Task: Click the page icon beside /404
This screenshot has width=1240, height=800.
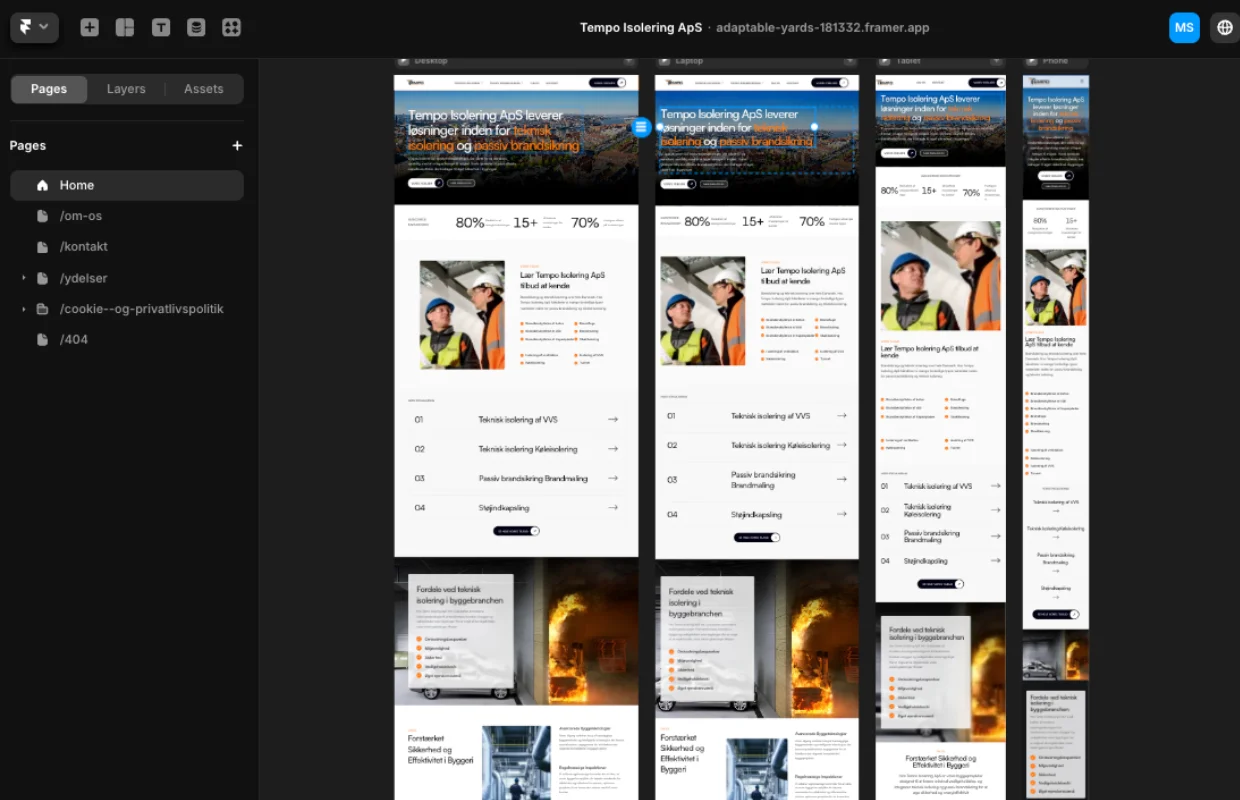Action: 42,340
